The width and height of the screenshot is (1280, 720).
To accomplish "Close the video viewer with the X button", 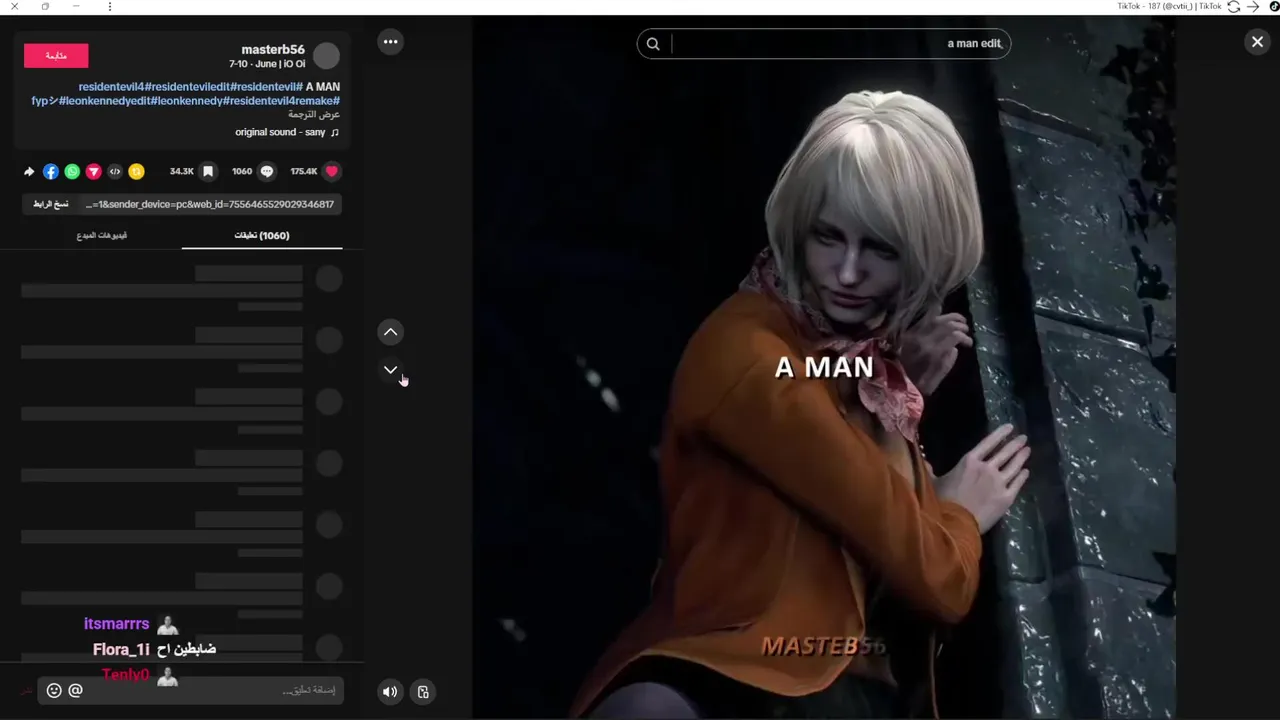I will (1257, 42).
